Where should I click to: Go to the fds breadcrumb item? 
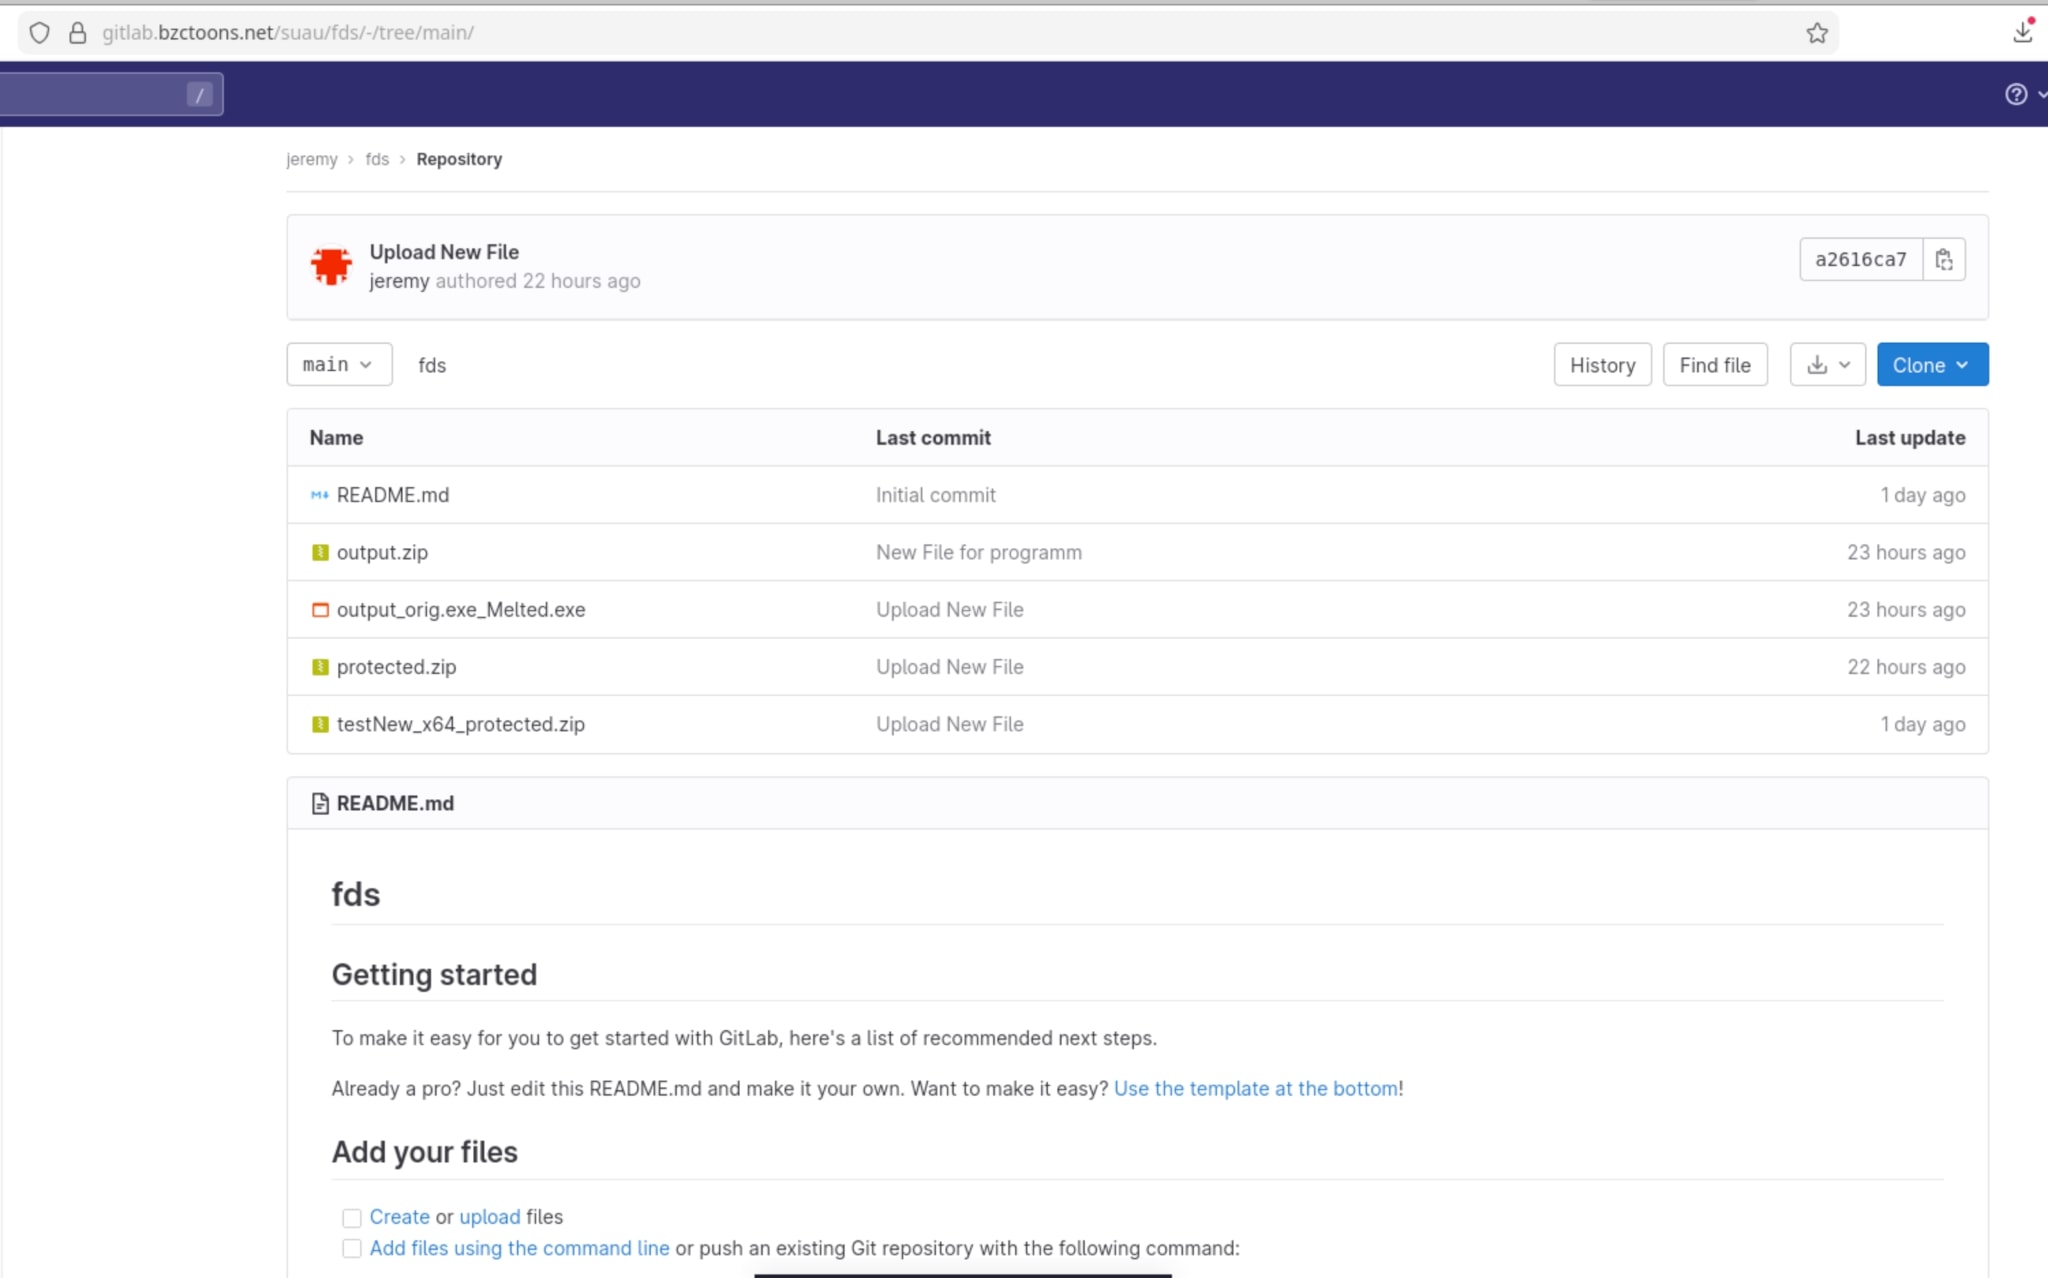[x=377, y=160]
